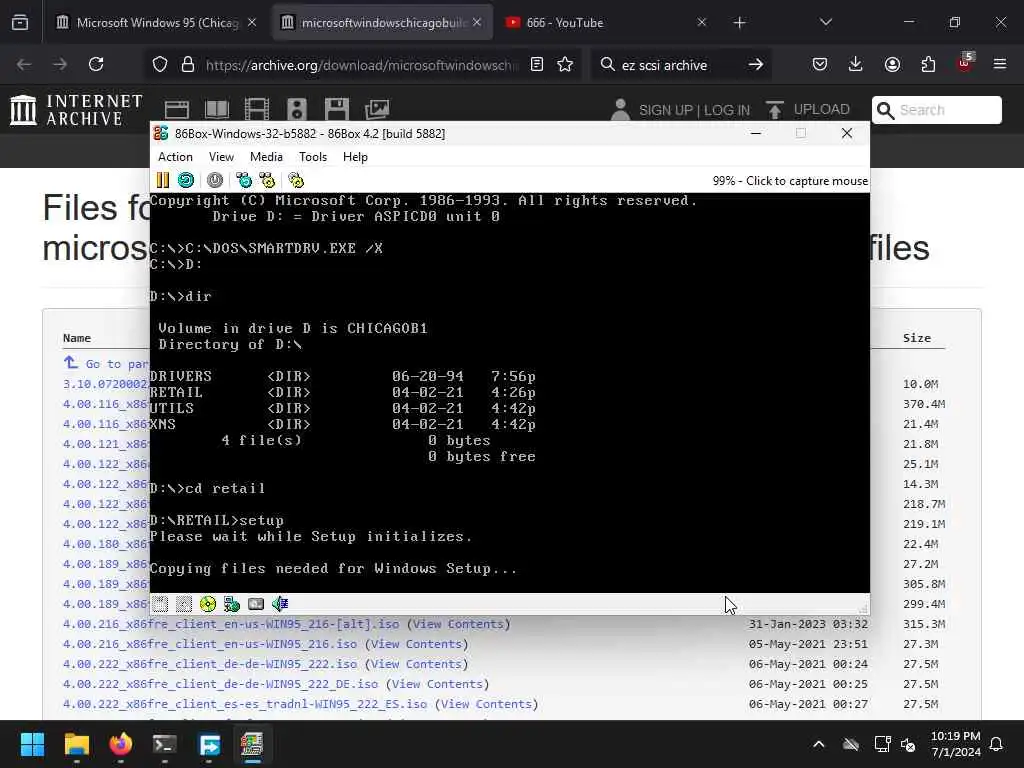1024x768 pixels.
Task: Close the microsoftwindowschicagobuild tab
Action: click(477, 22)
